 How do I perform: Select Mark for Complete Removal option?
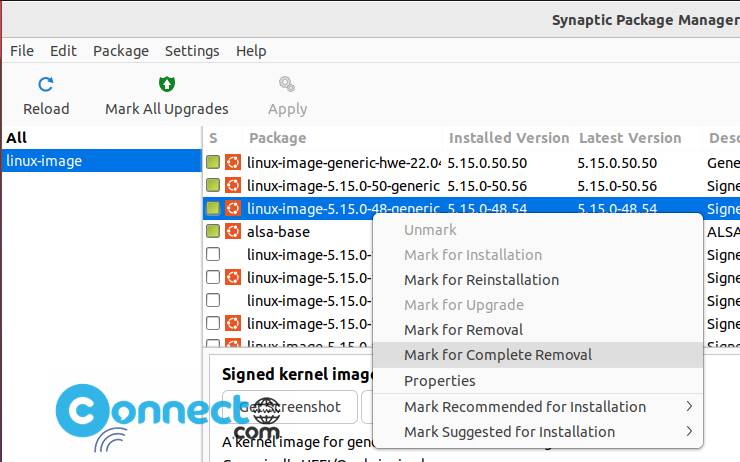click(538, 355)
